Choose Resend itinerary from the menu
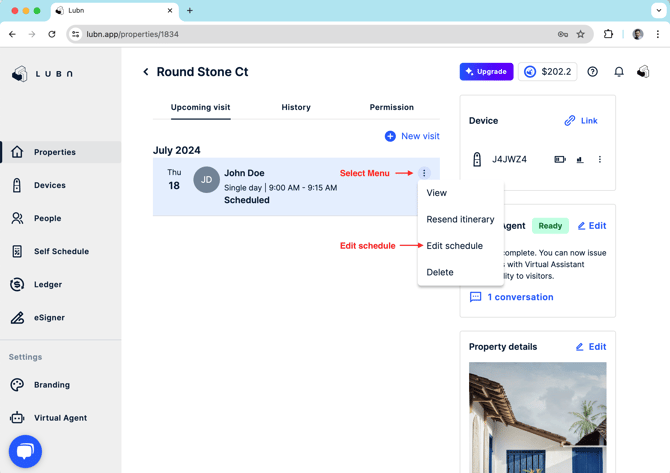Screen dimensions: 670x473 point(460,219)
